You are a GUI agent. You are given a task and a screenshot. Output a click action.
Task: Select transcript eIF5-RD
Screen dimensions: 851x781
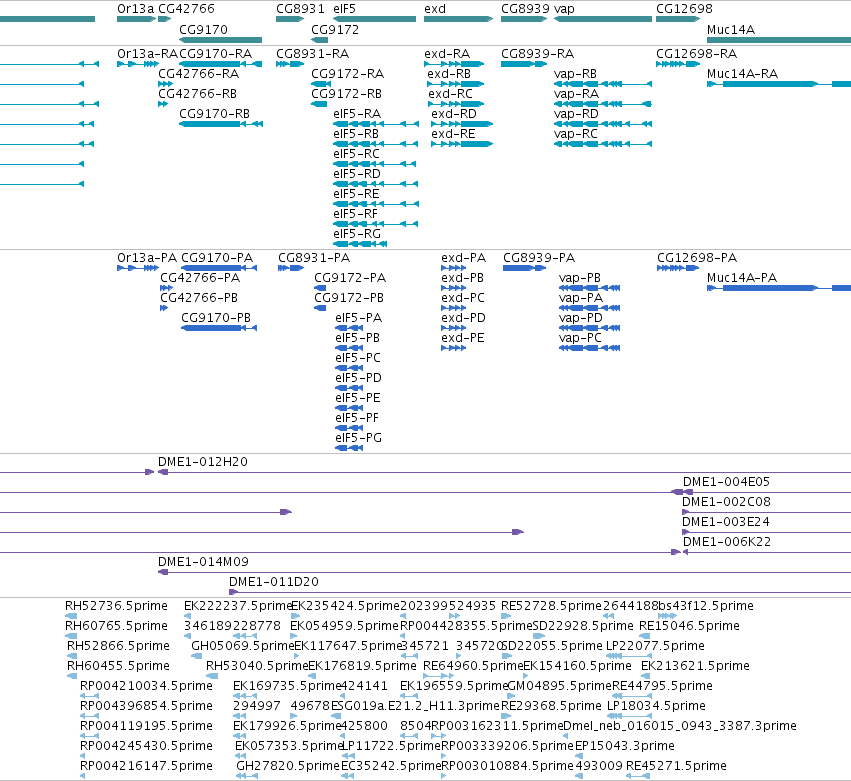(376, 185)
